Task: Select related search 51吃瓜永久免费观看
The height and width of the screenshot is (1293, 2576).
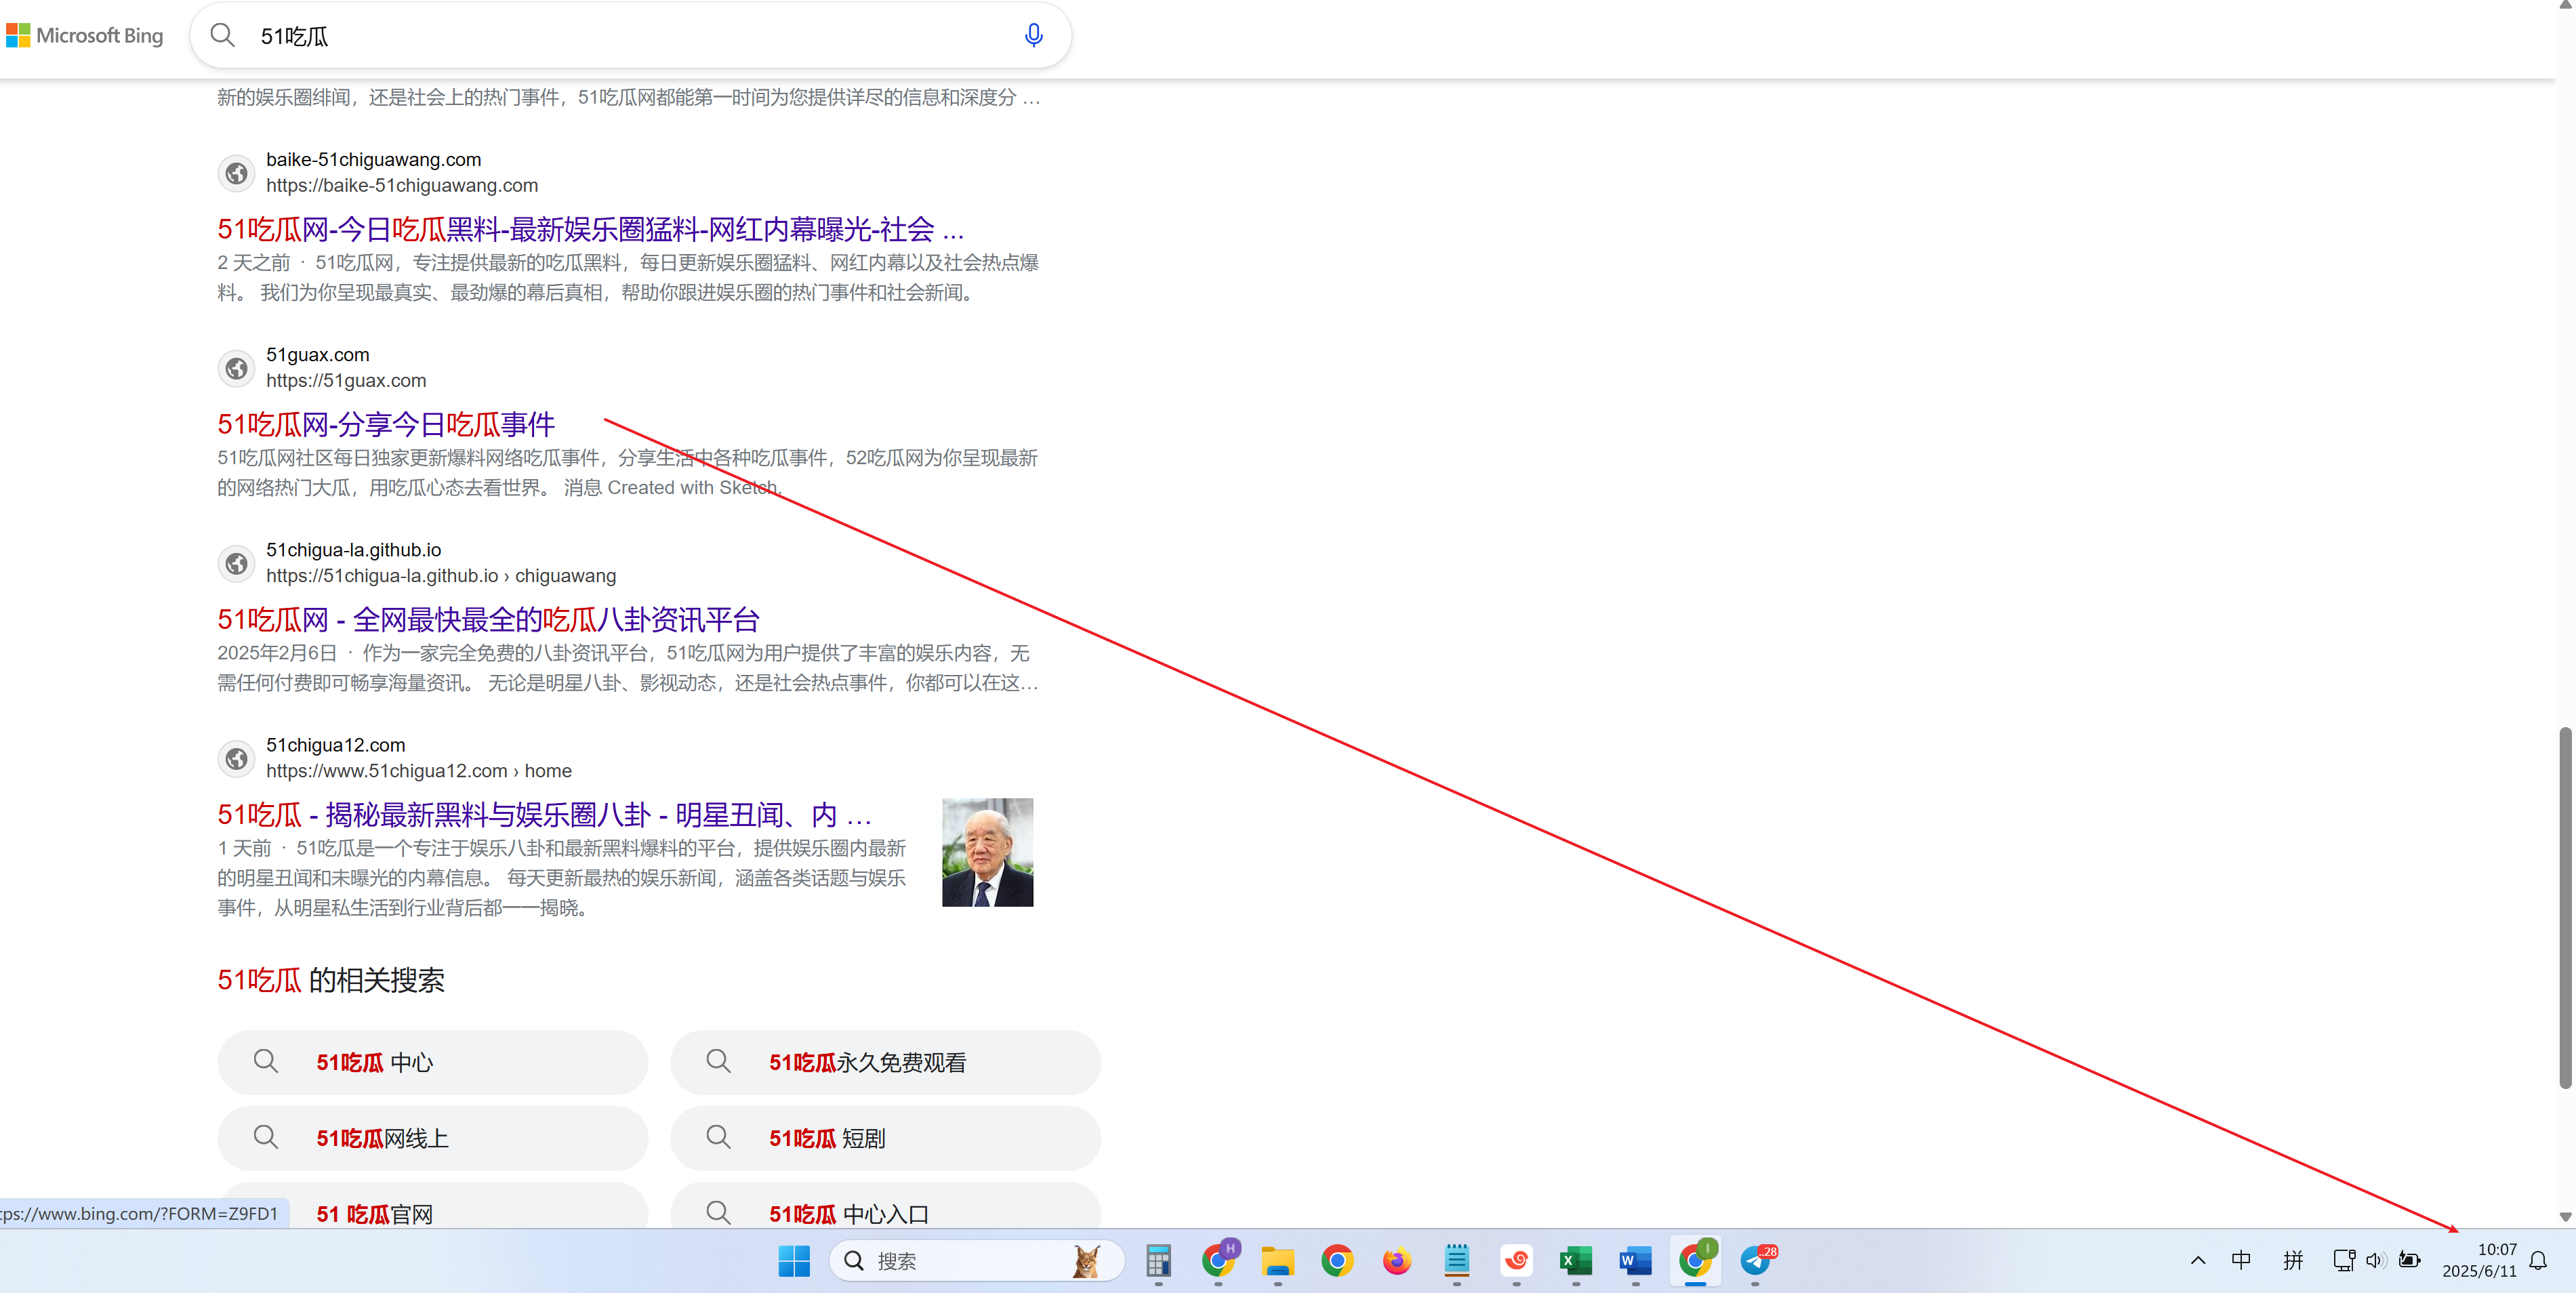Action: 885,1062
